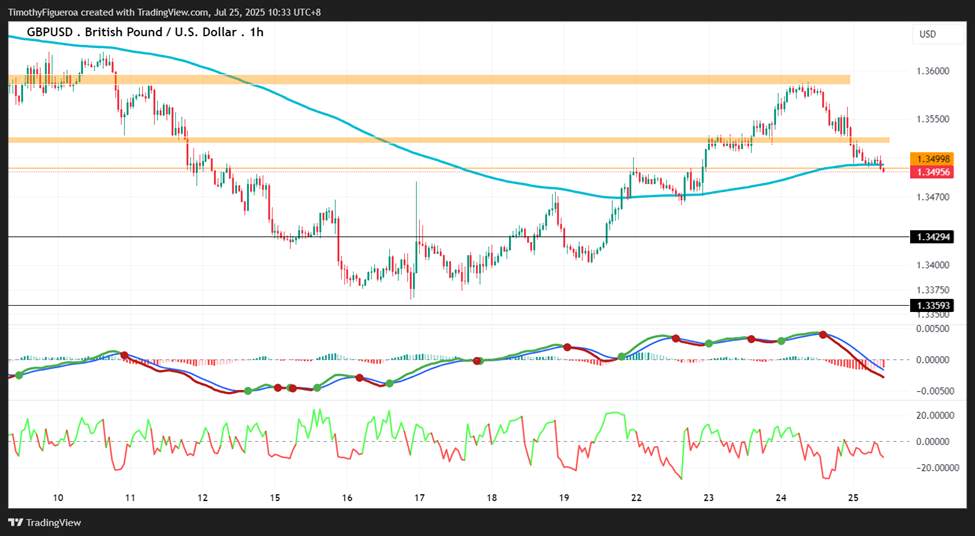
Task: Click the 1.33750 price axis value
Action: [x=933, y=290]
